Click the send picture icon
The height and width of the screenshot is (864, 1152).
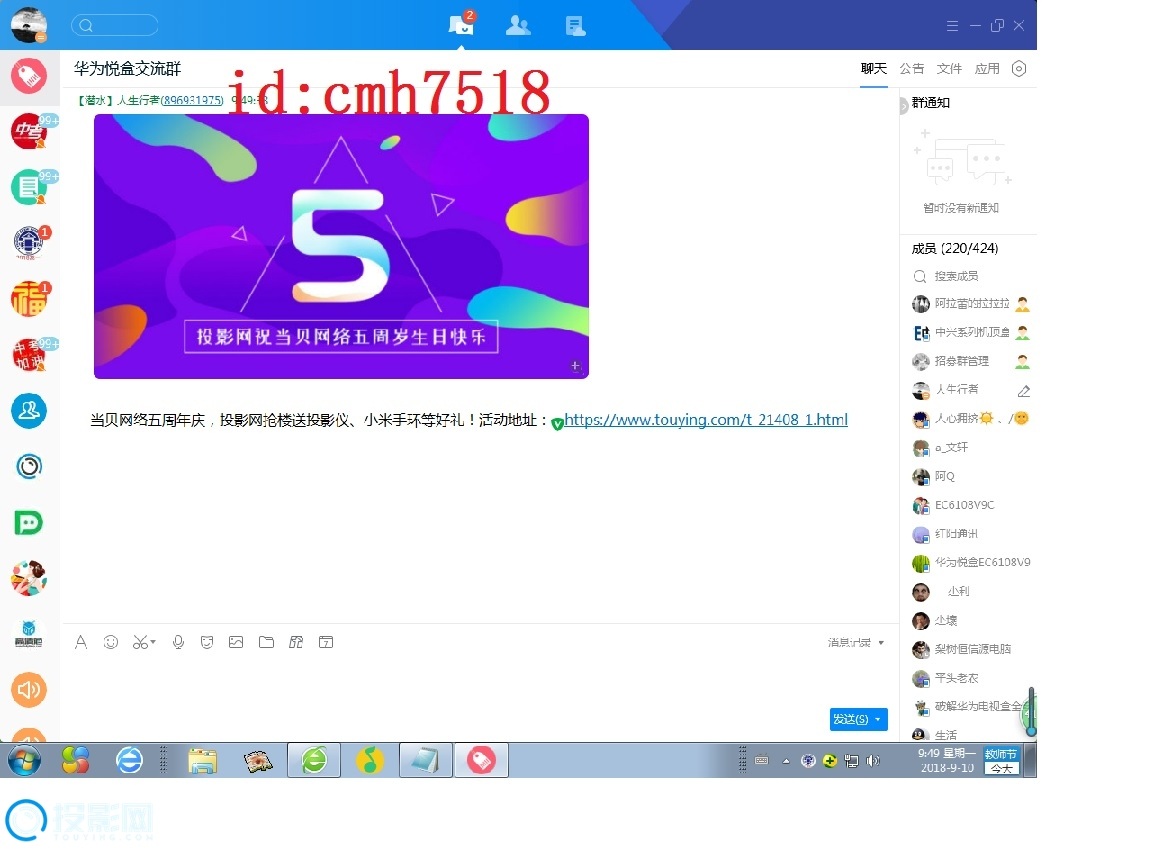click(236, 642)
